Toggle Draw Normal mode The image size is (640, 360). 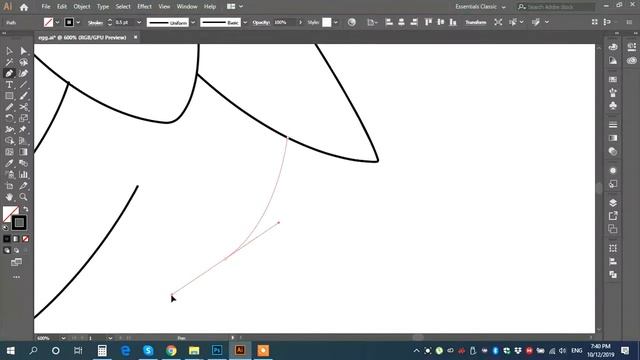point(7,250)
